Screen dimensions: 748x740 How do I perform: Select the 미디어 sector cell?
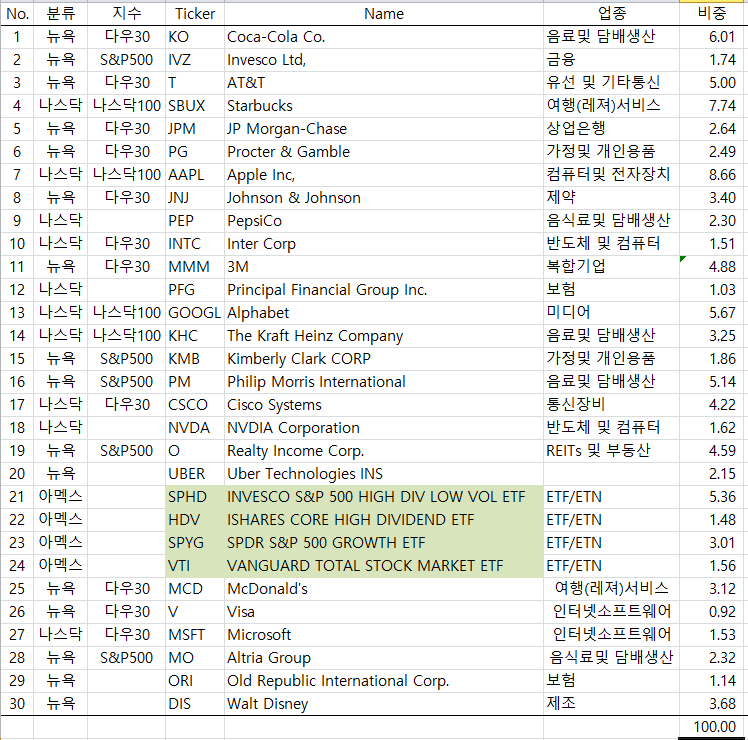[611, 313]
